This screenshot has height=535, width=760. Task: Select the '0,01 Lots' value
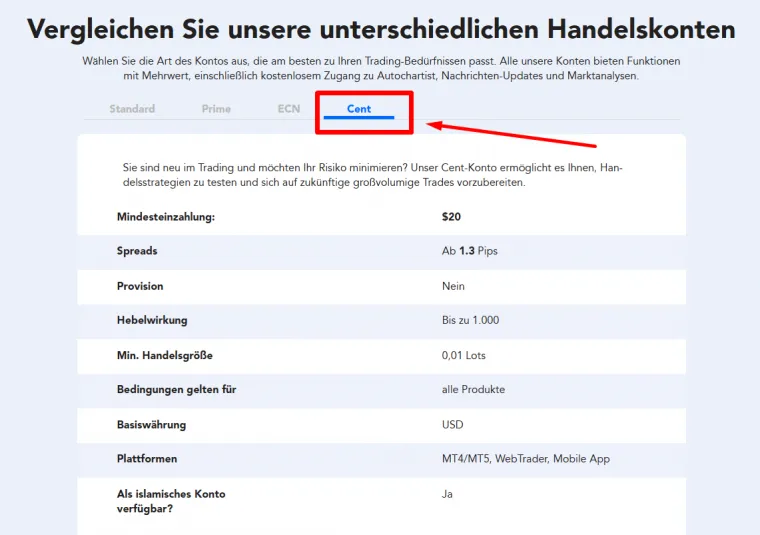[464, 355]
